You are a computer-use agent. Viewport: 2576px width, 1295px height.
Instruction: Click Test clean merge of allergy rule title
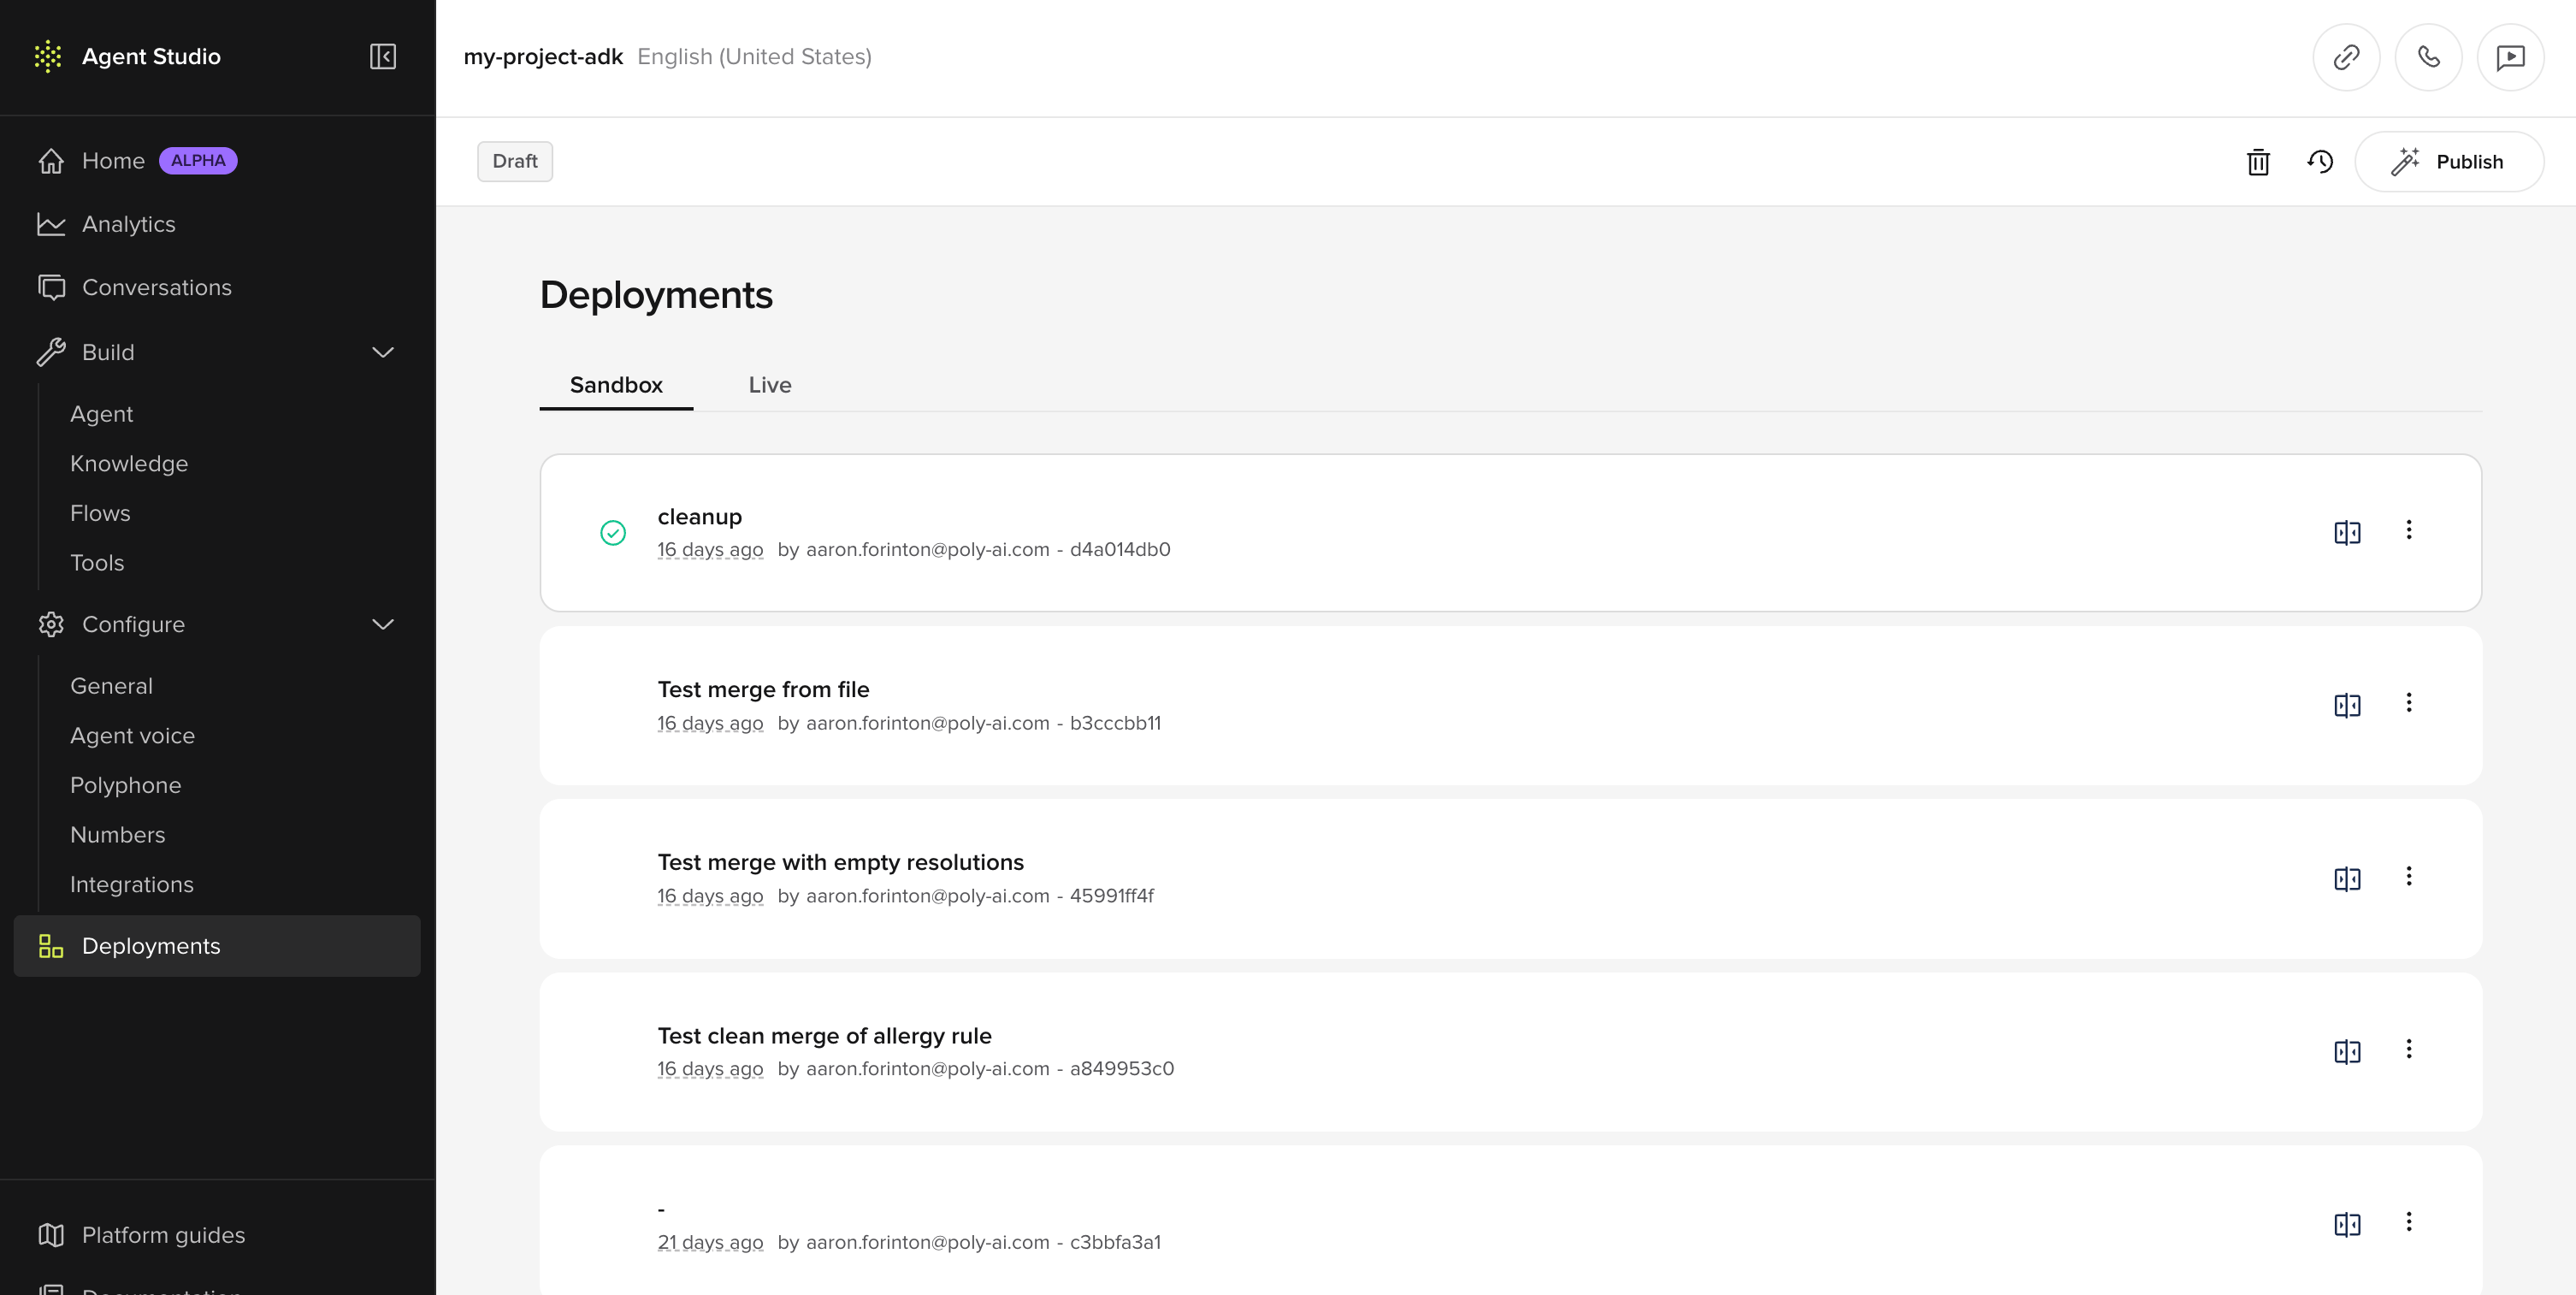(824, 1036)
